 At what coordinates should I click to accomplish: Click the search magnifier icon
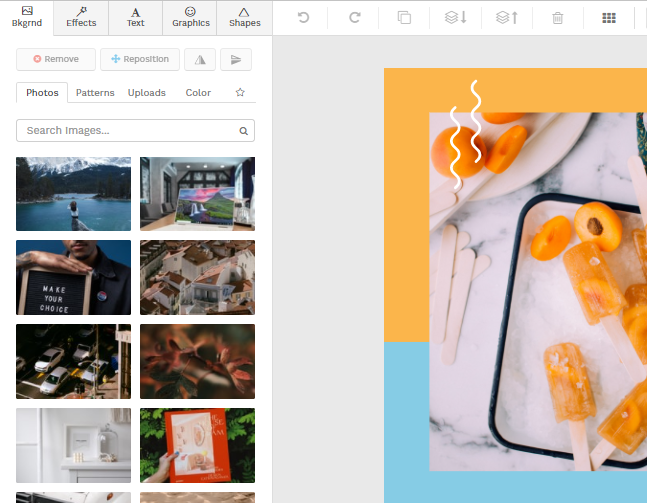(x=243, y=131)
